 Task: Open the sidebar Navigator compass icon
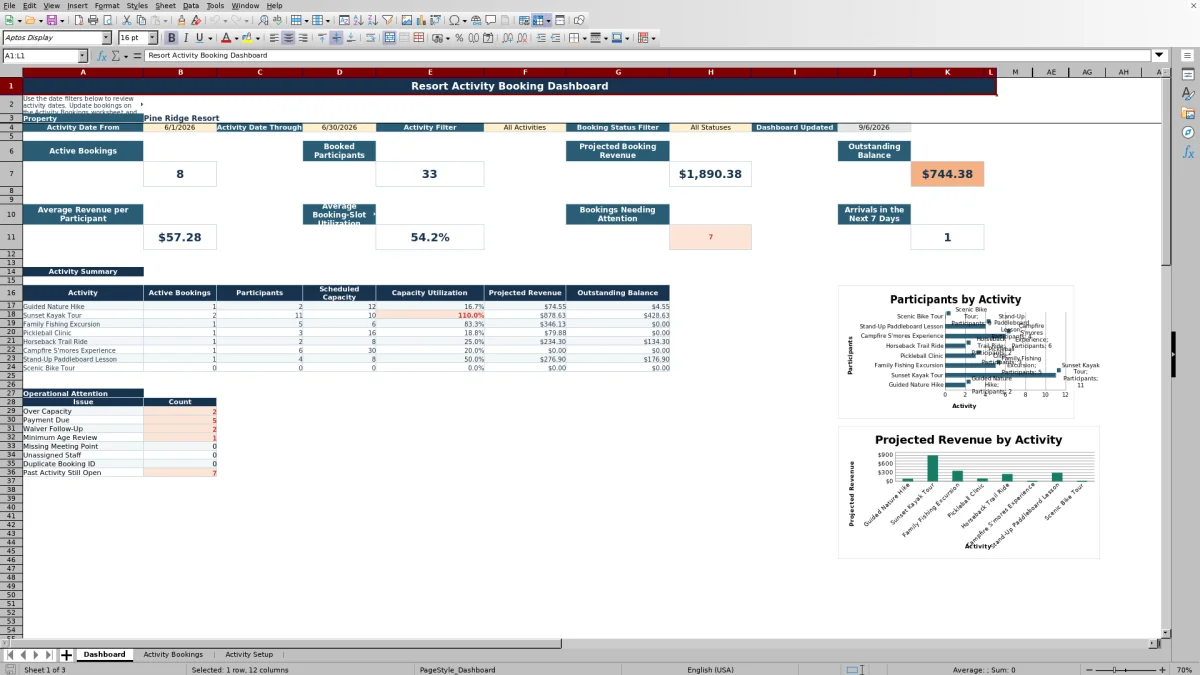1188,132
